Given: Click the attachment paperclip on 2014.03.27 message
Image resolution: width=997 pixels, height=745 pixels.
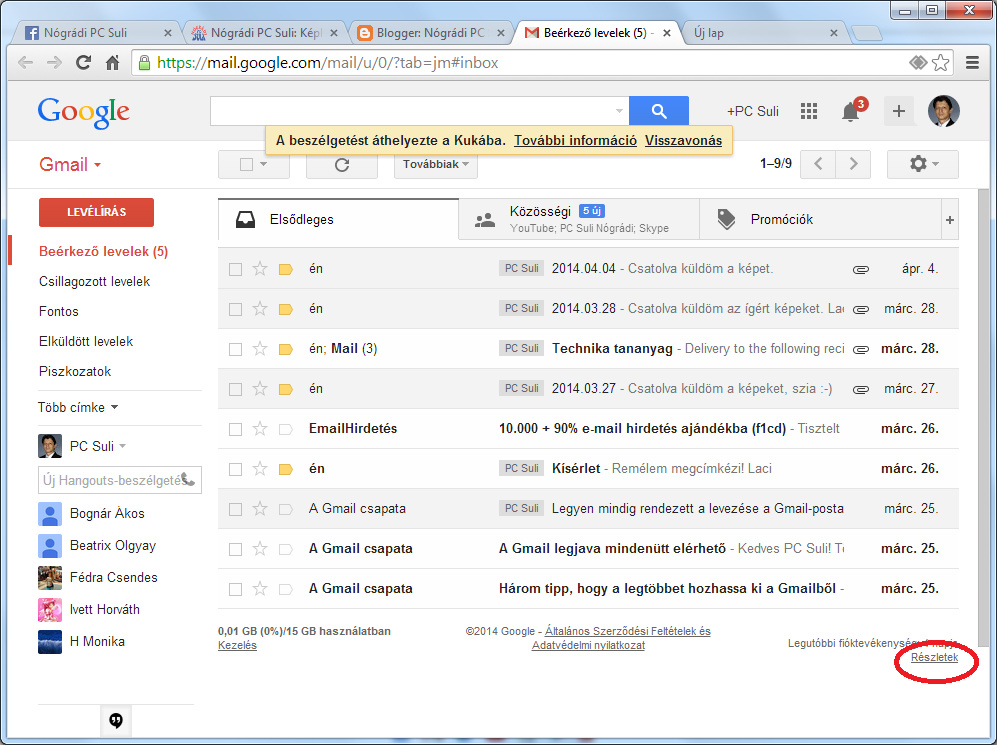Looking at the screenshot, I should tap(861, 389).
